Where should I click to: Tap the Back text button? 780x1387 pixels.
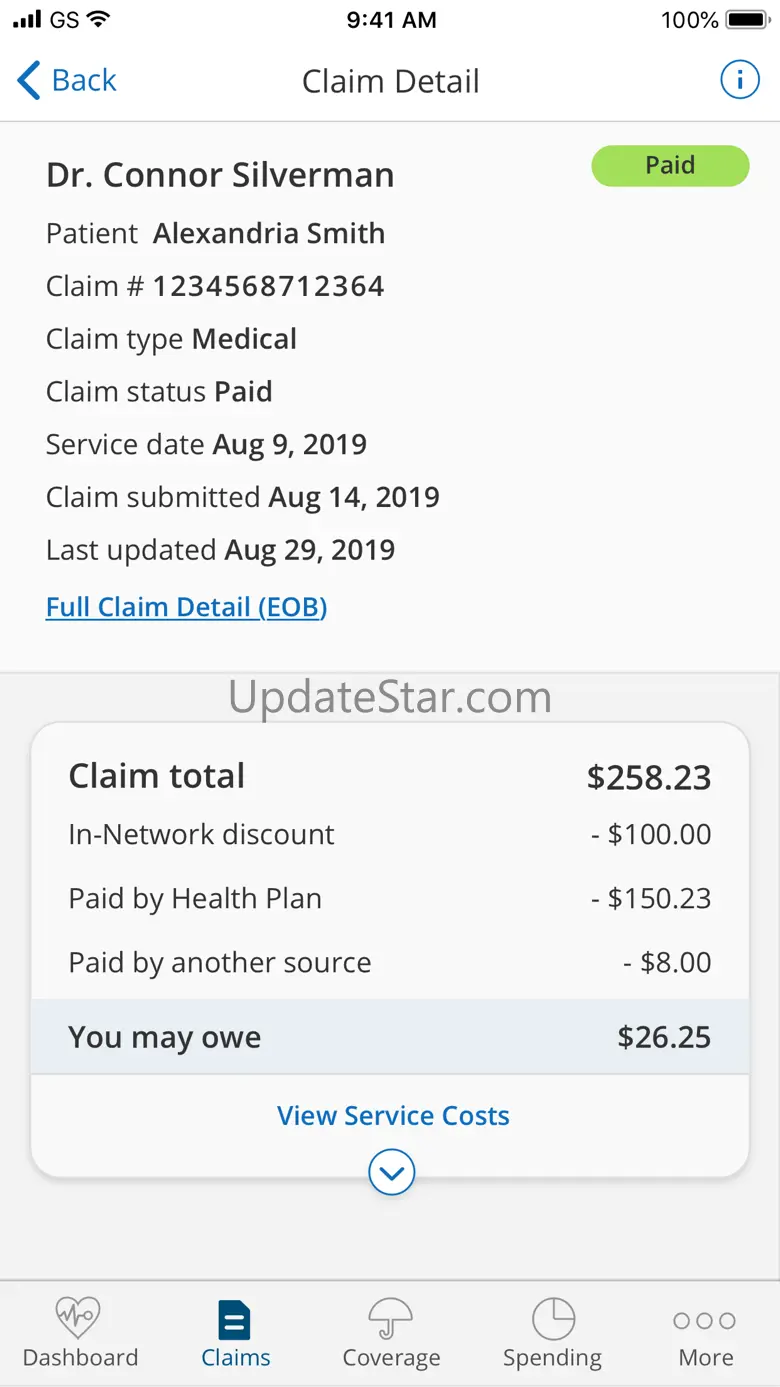(84, 80)
